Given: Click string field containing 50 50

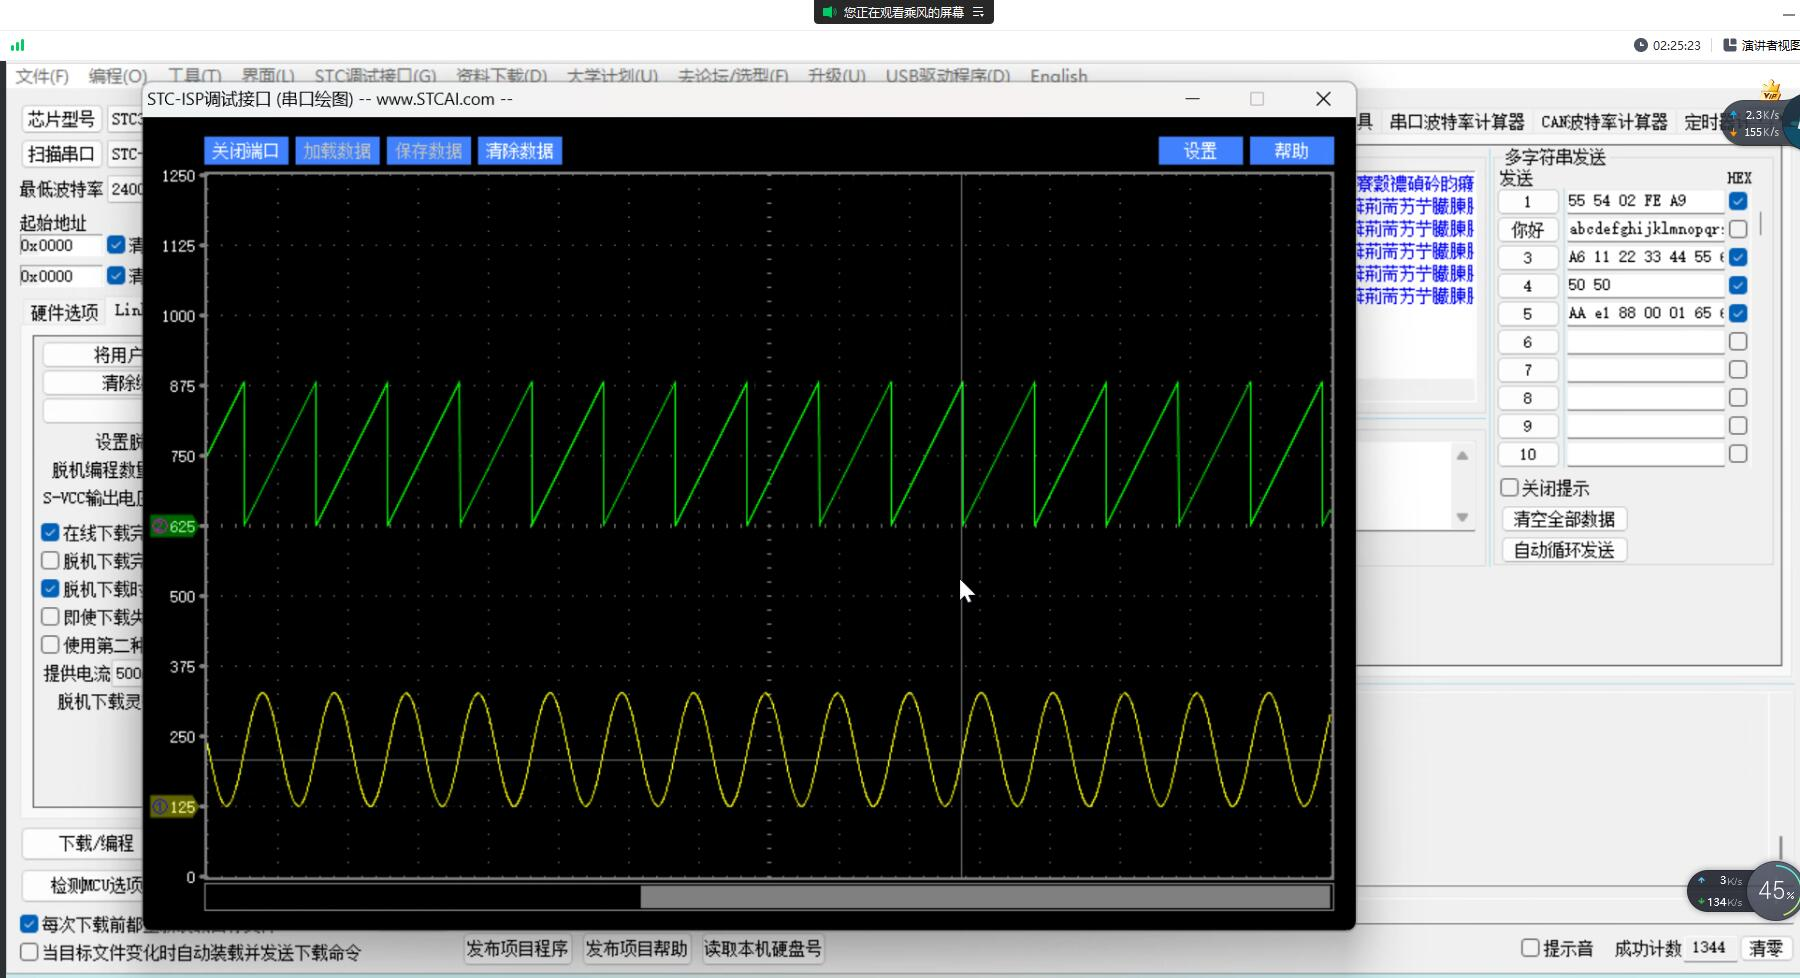Looking at the screenshot, I should [x=1645, y=285].
